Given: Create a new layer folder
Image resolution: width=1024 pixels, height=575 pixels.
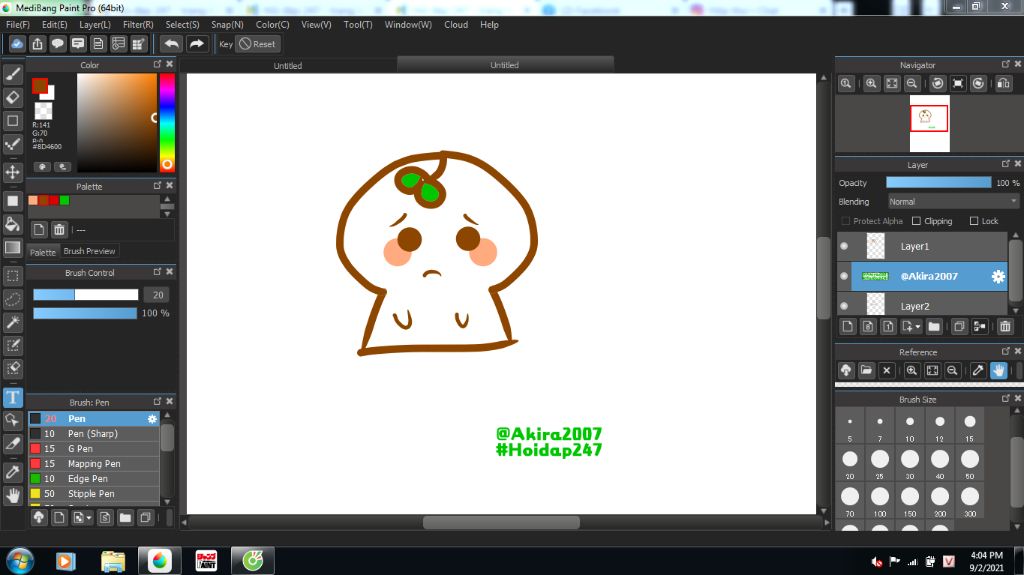Looking at the screenshot, I should [x=934, y=327].
